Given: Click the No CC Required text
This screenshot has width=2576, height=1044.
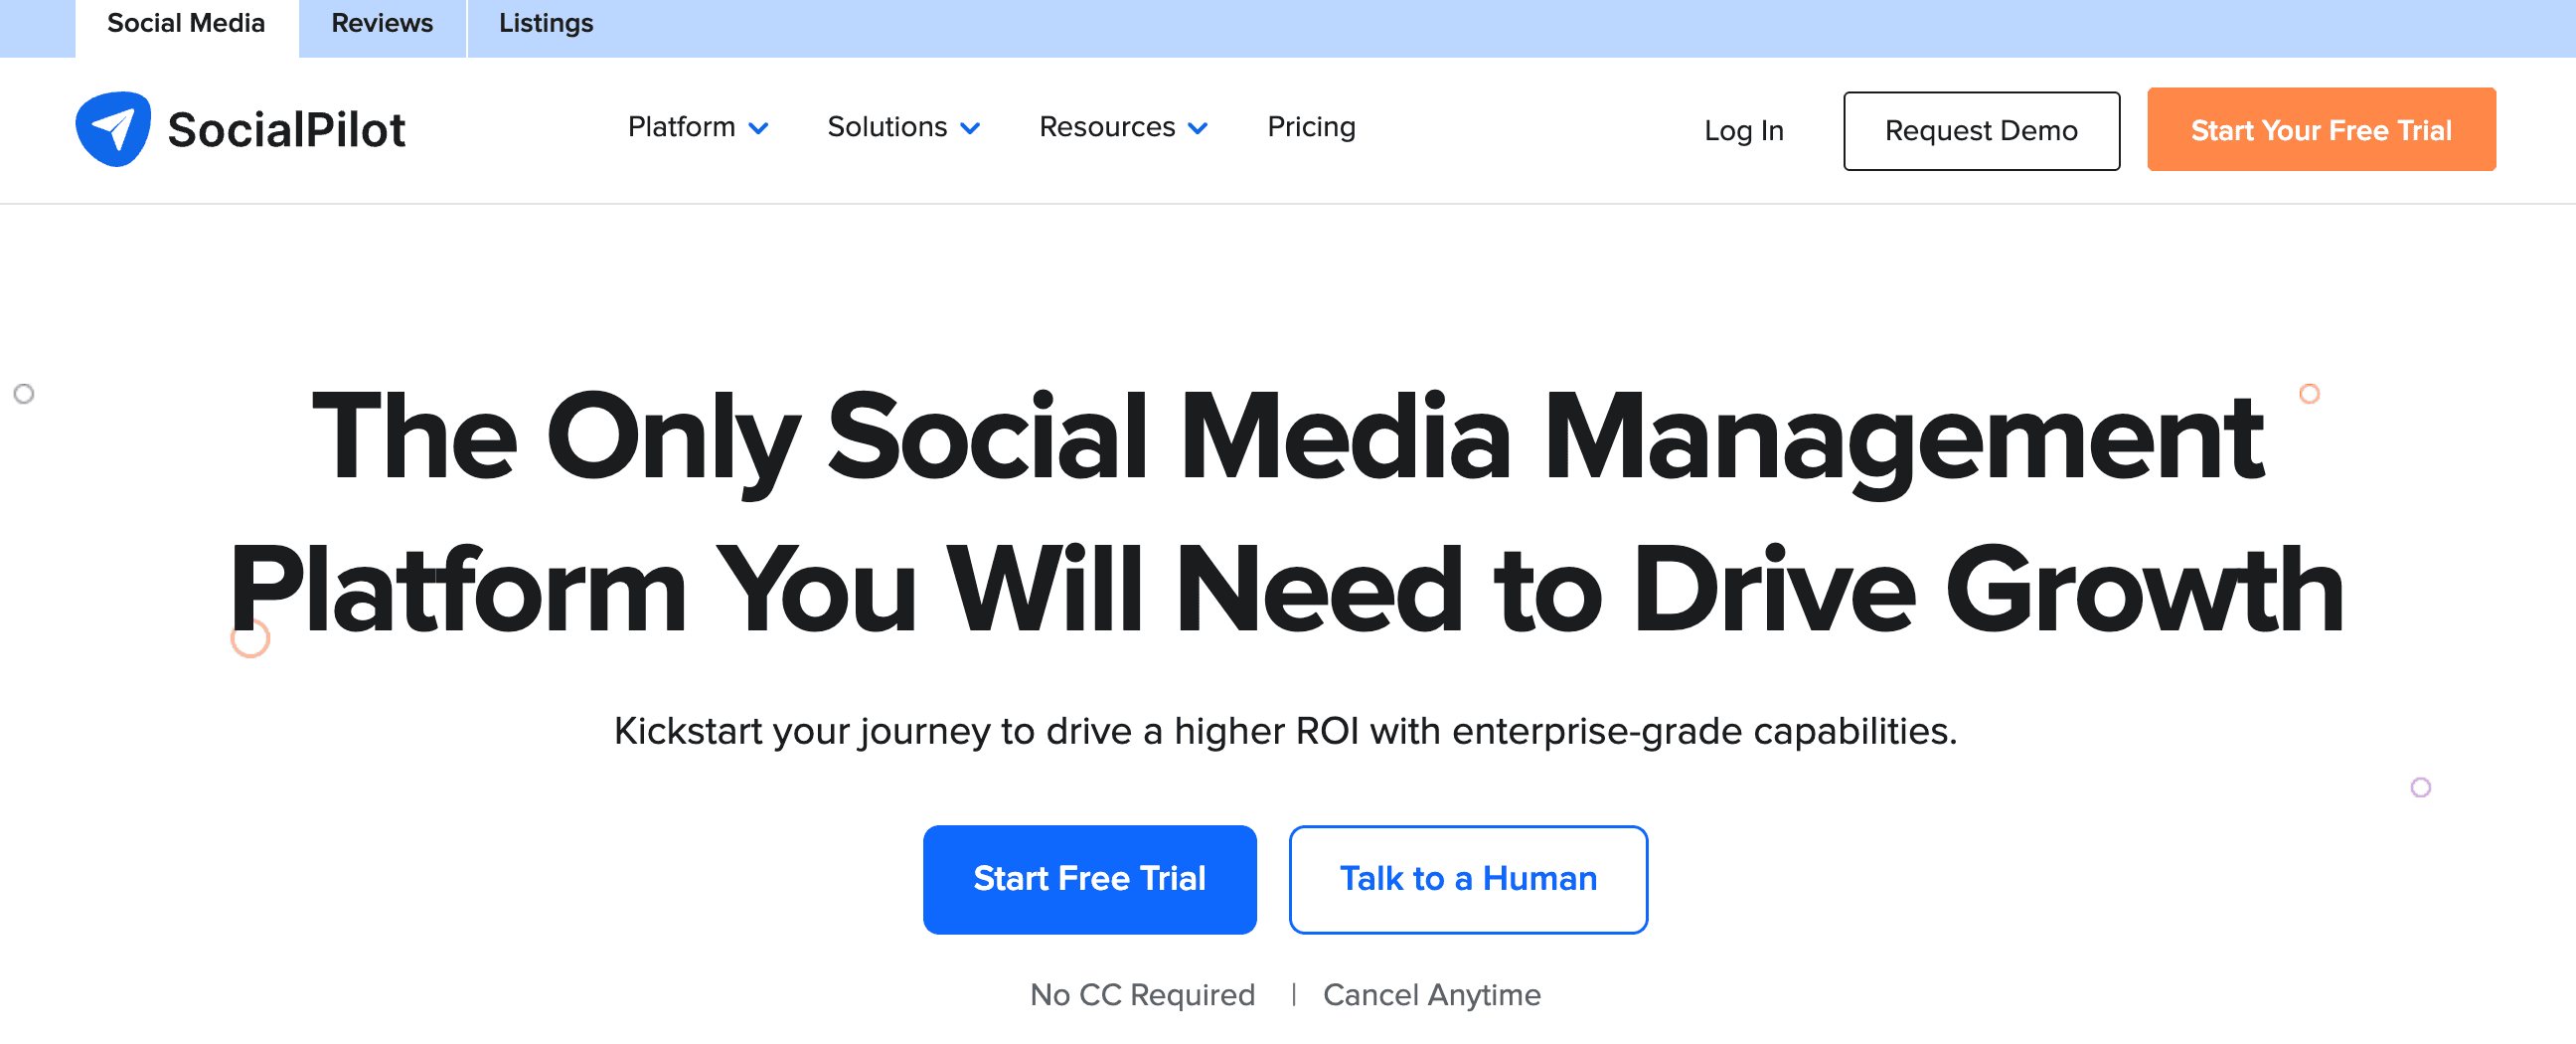Looking at the screenshot, I should pyautogui.click(x=1142, y=995).
